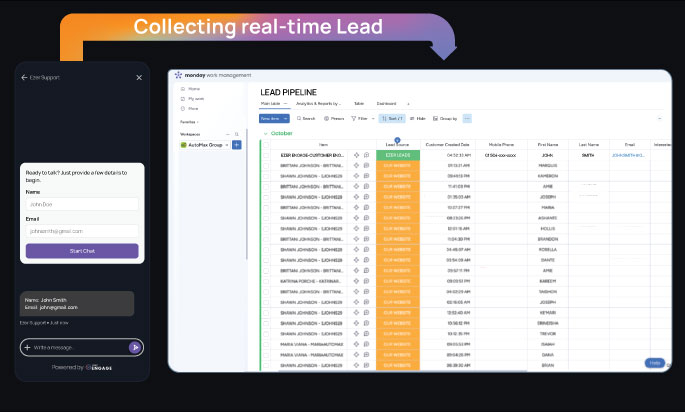Send the chat message with the arrow button

[x=135, y=347]
